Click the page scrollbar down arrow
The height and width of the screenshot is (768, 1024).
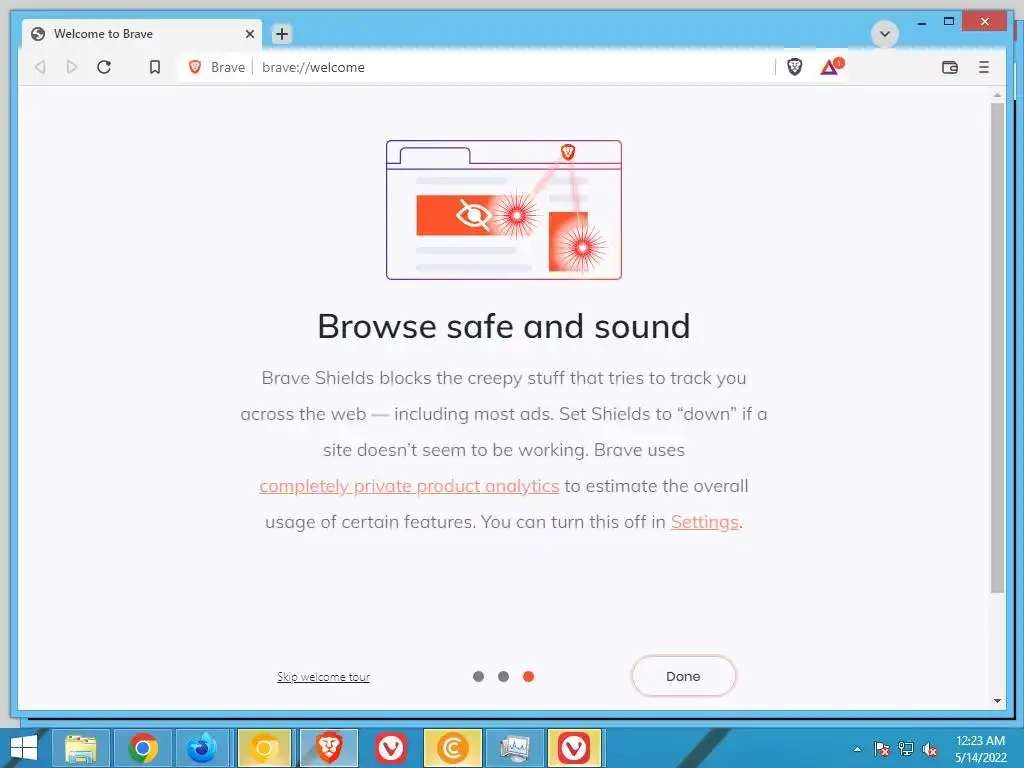coord(997,701)
